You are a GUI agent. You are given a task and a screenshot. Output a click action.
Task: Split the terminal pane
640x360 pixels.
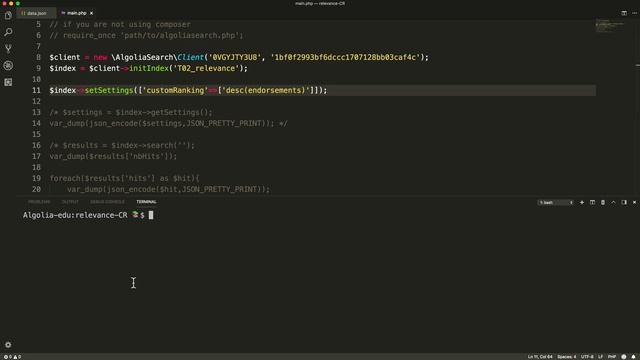pyautogui.click(x=592, y=202)
